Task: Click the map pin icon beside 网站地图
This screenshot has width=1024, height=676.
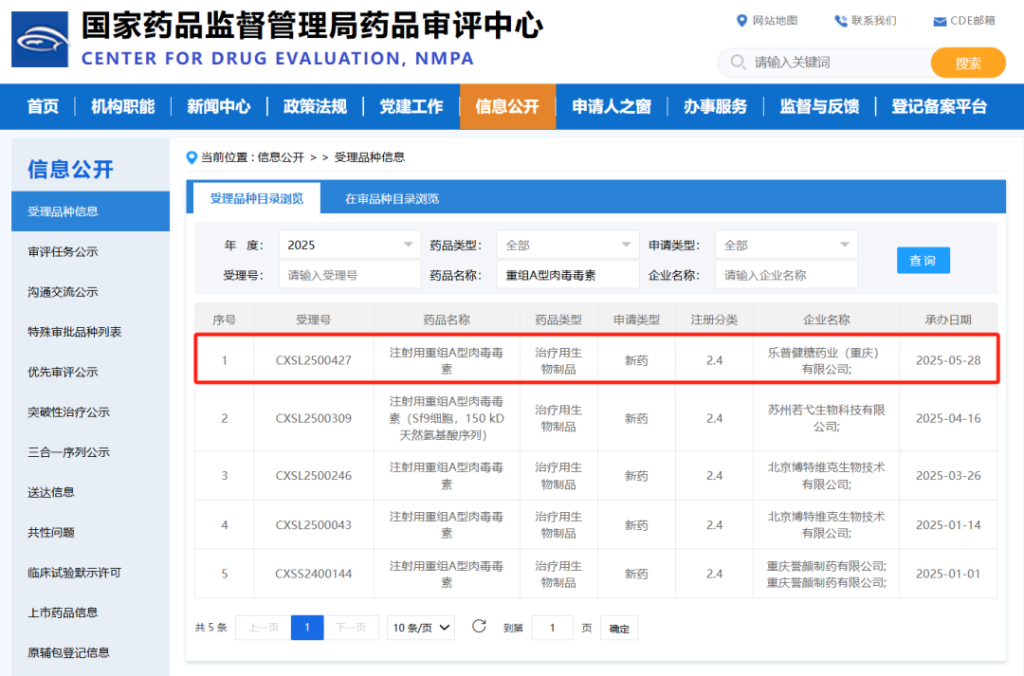Action: 741,21
